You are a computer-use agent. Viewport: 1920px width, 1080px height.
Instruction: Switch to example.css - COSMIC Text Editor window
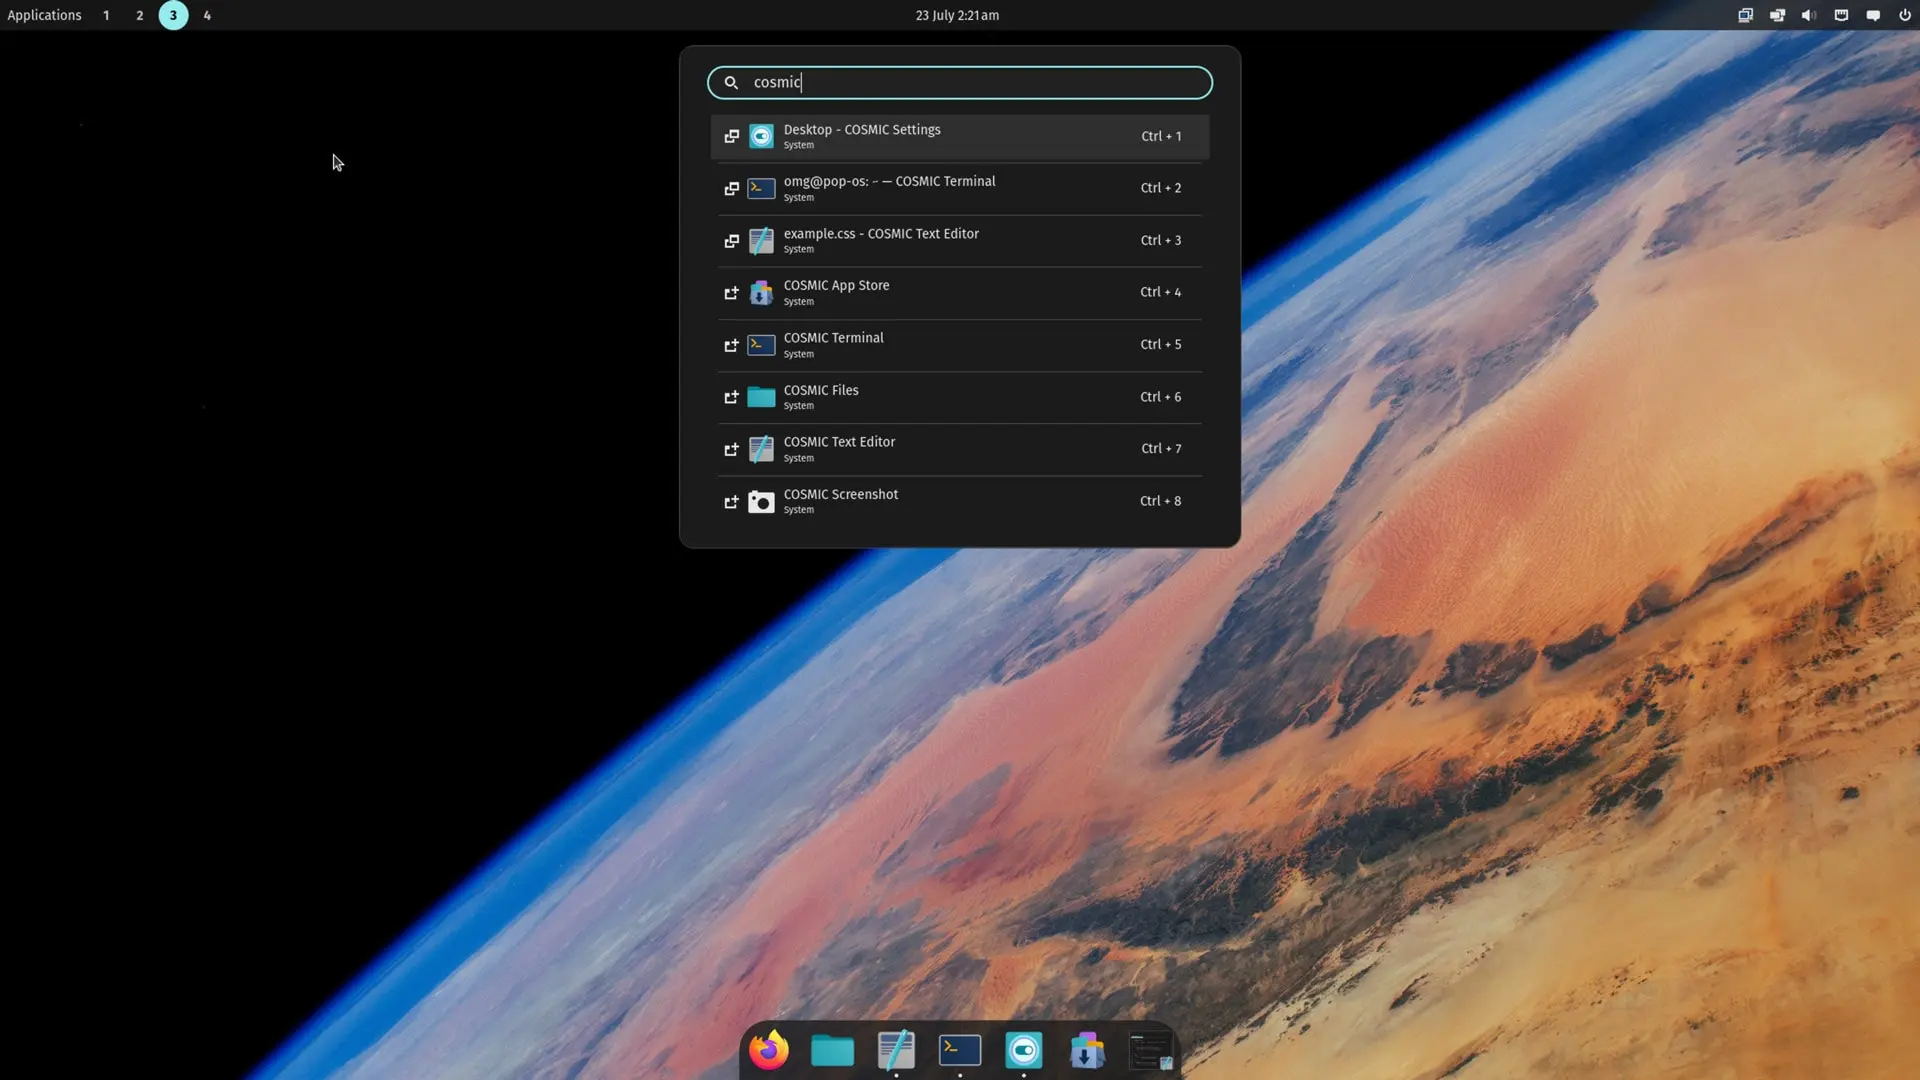coord(960,240)
